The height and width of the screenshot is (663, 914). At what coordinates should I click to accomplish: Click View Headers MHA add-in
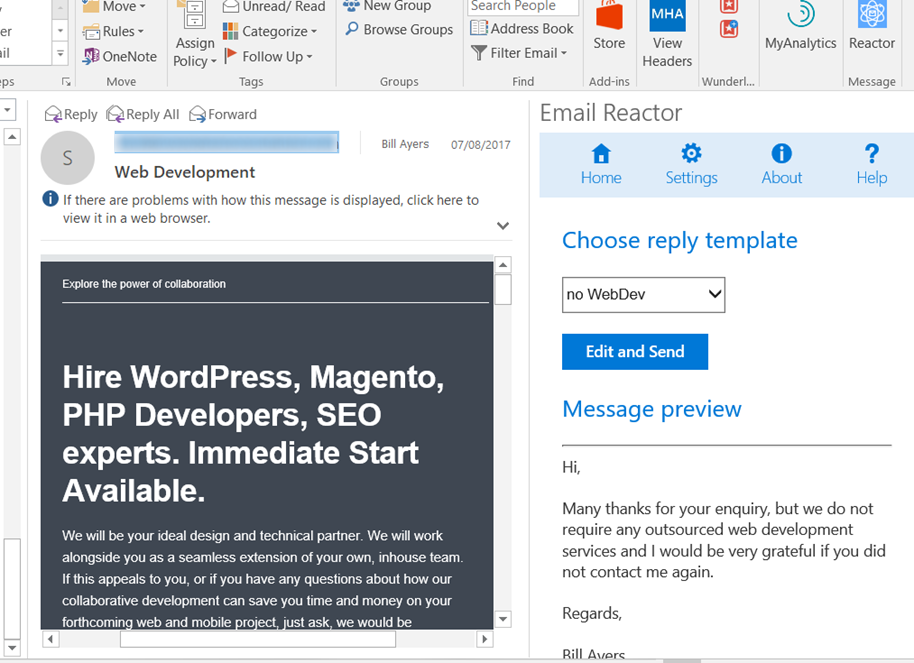667,35
